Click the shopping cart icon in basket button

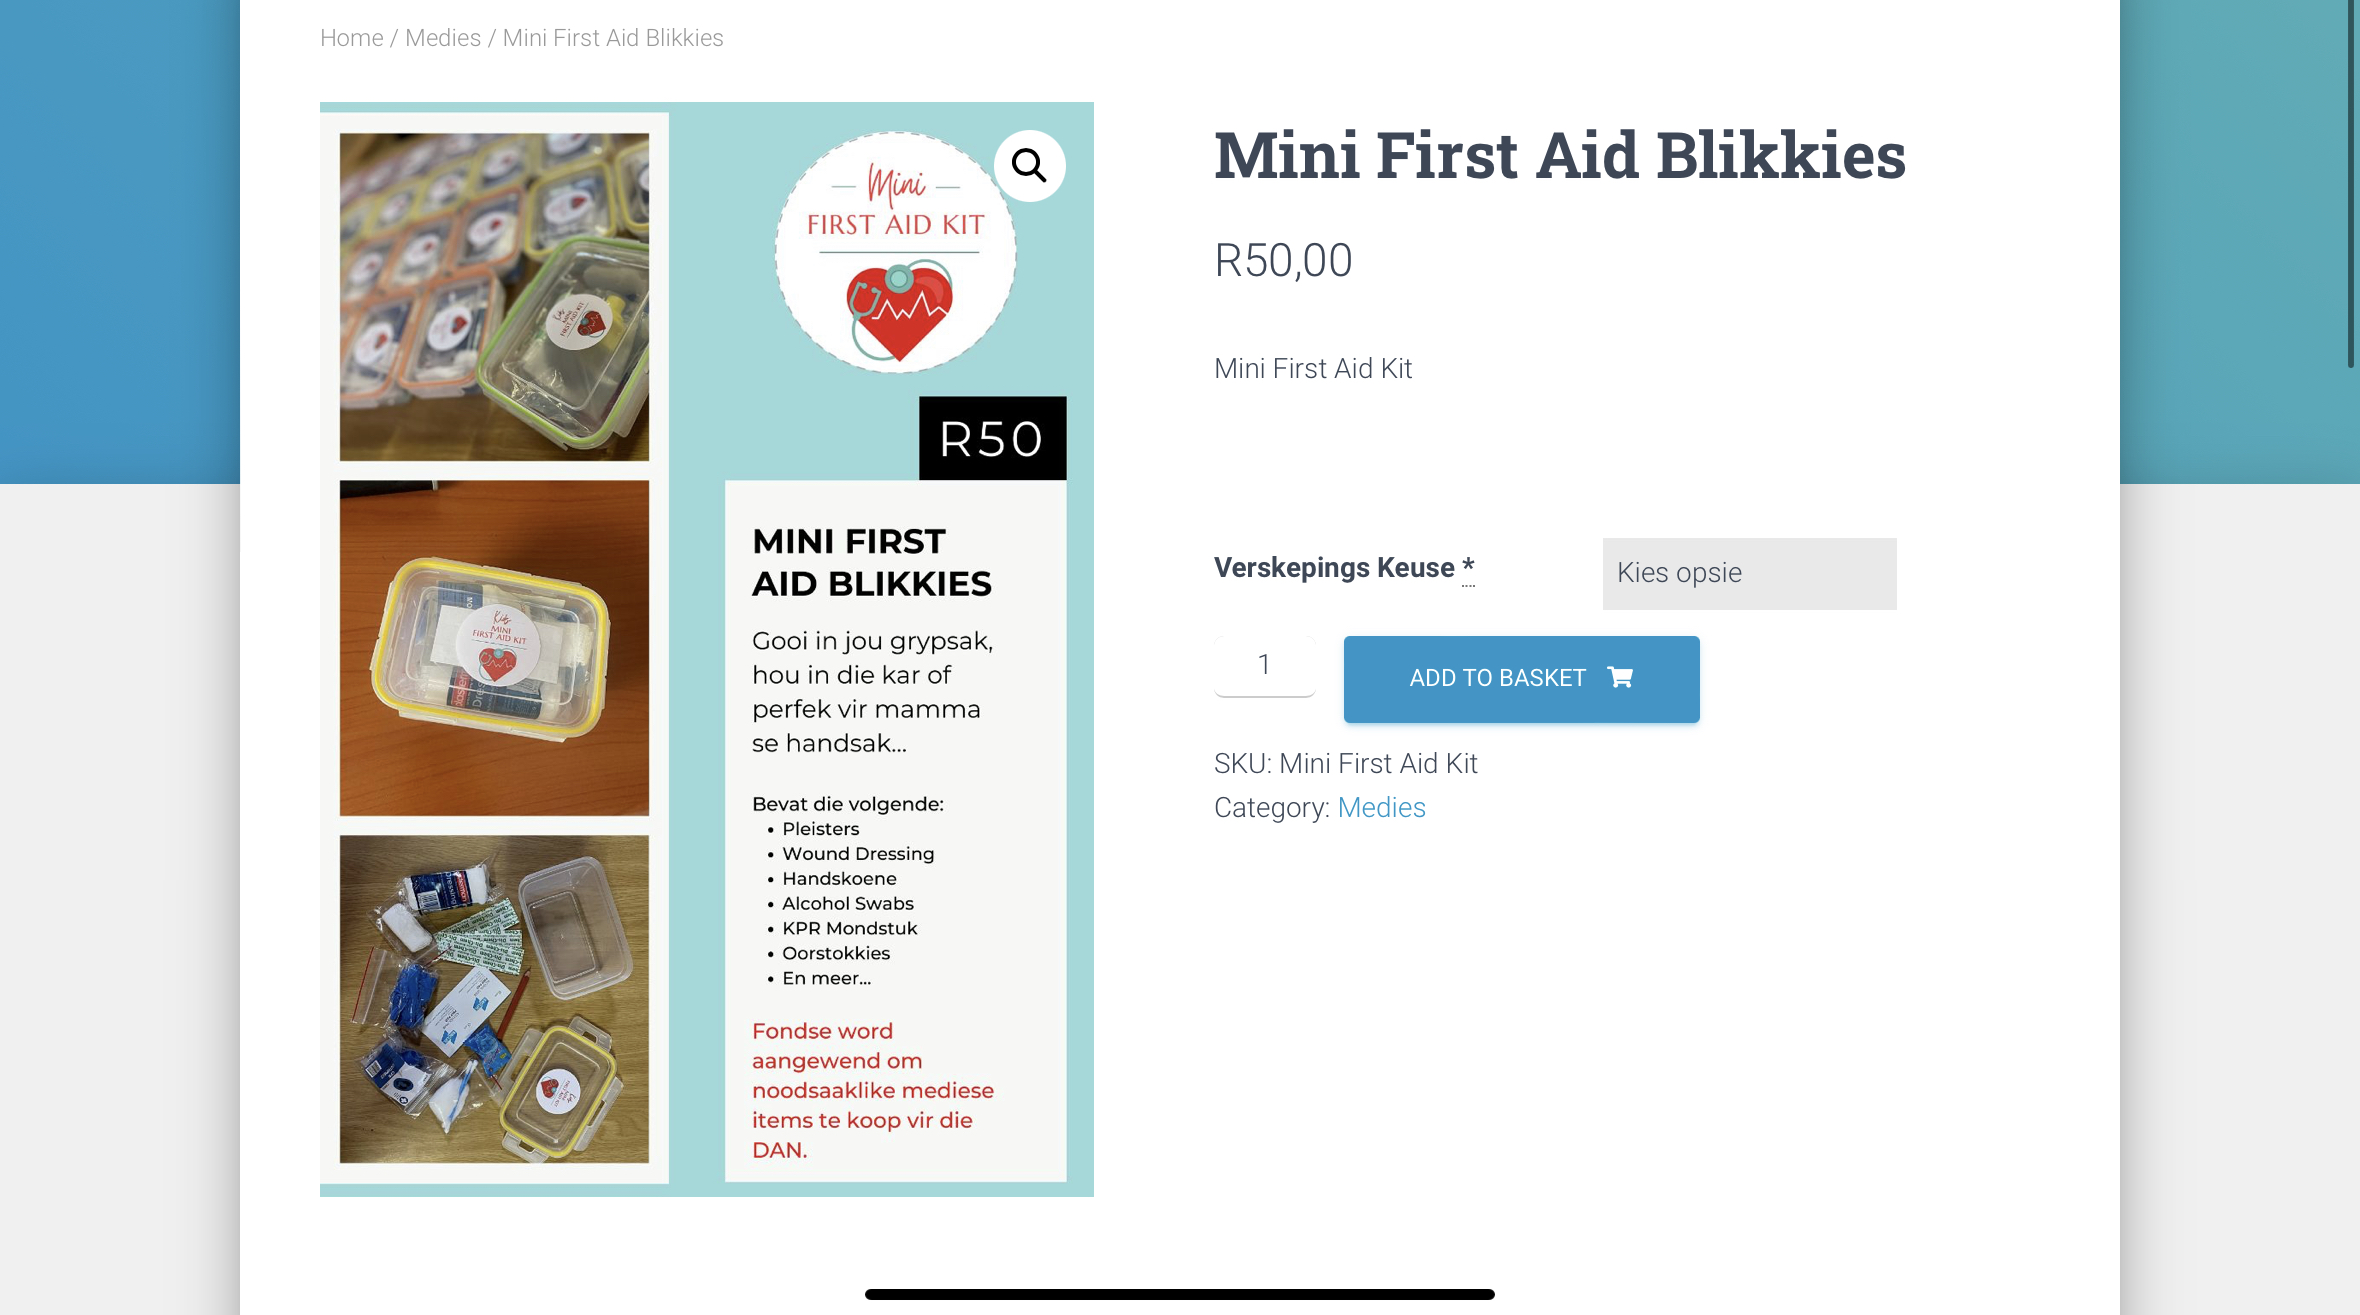pos(1620,677)
